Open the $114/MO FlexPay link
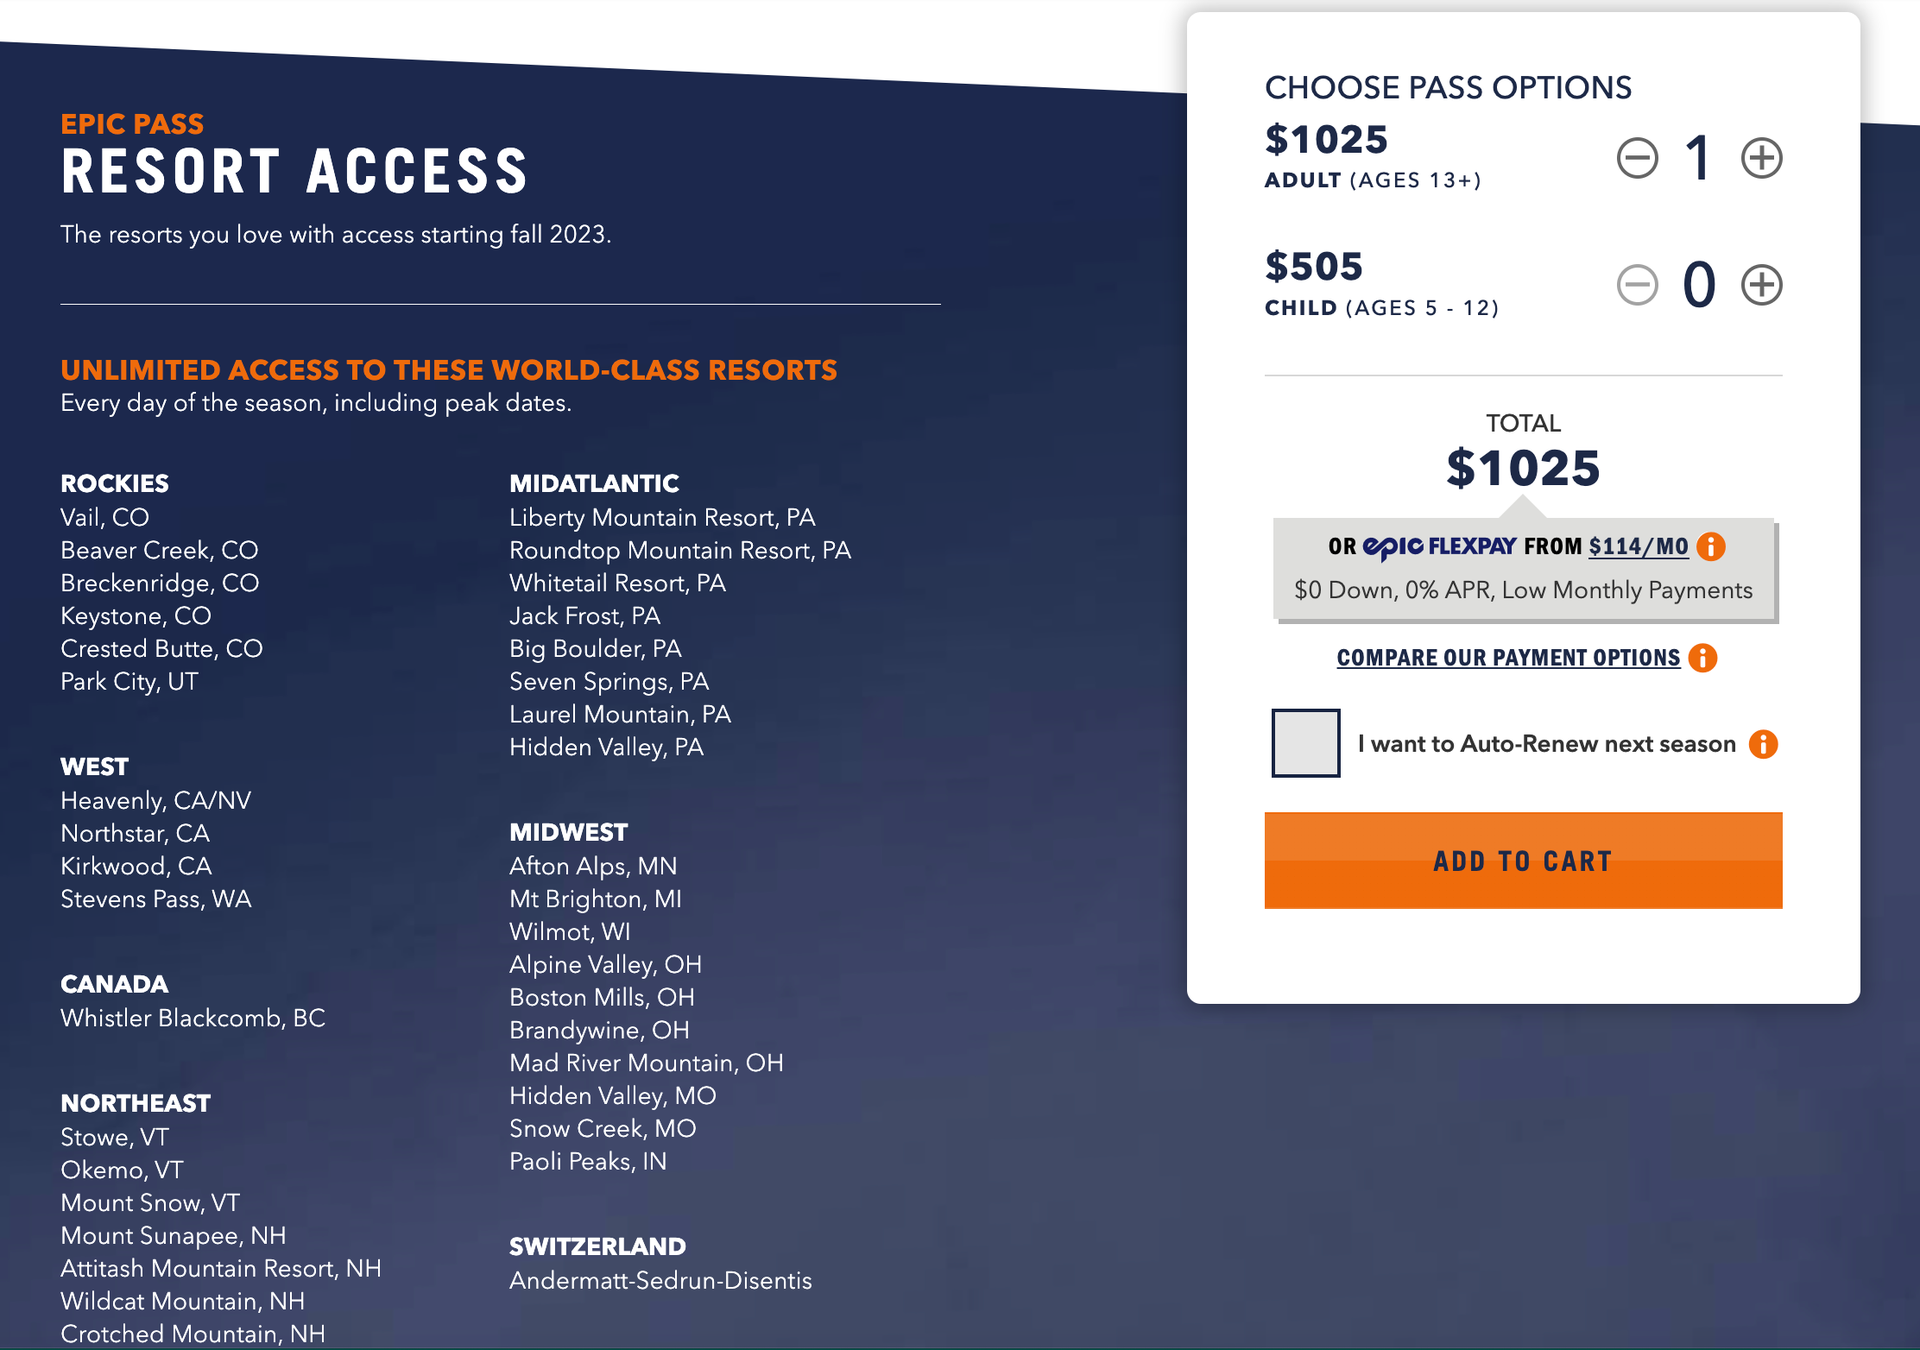The image size is (1920, 1350). pos(1637,547)
